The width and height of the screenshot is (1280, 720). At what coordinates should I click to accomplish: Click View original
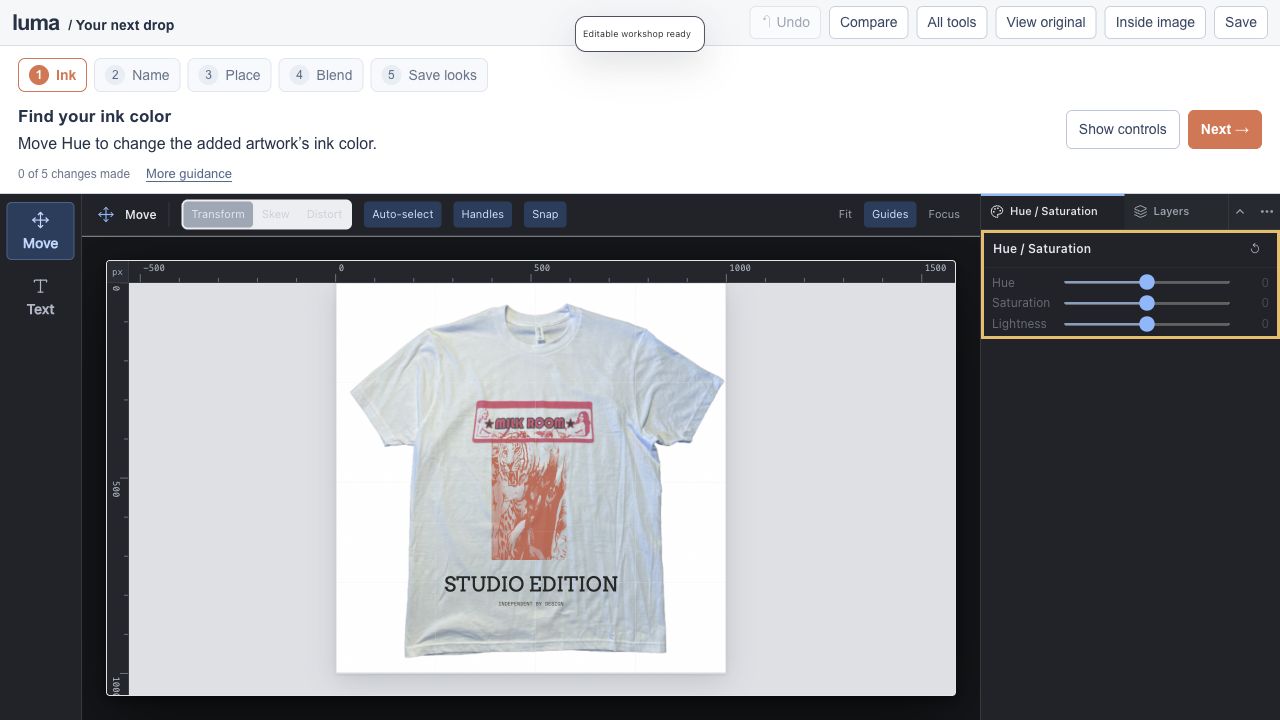(1046, 22)
